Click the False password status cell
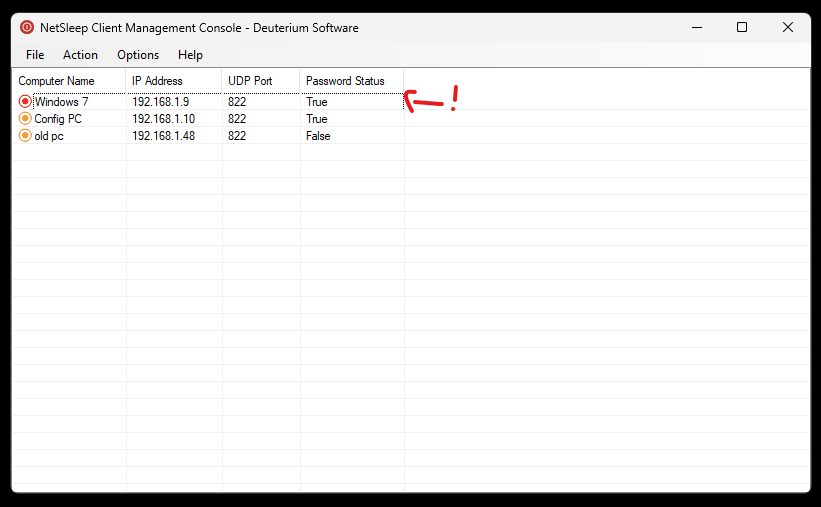 (318, 136)
